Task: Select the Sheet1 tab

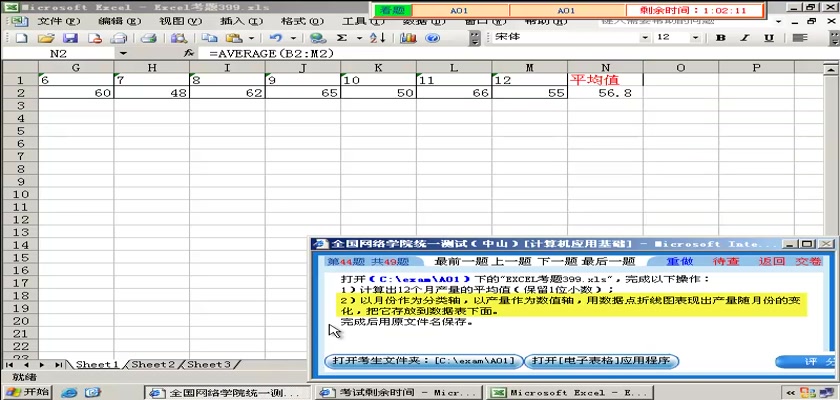Action: [x=97, y=364]
